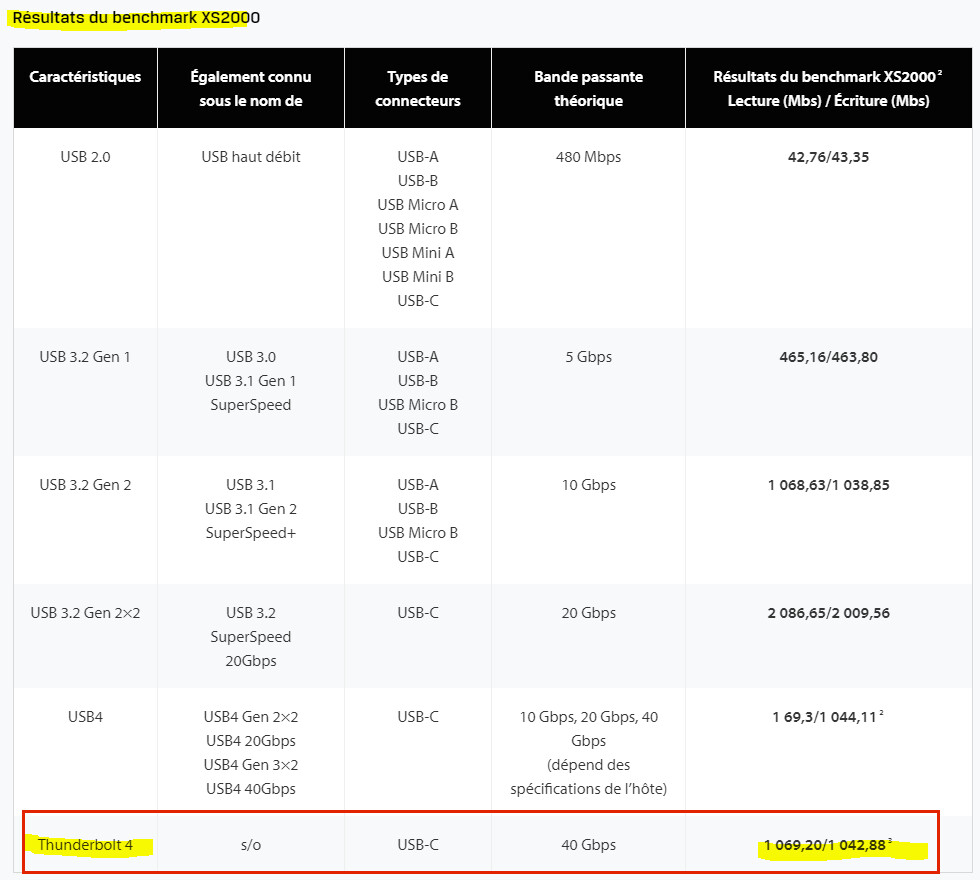The image size is (980, 880).
Task: Select the "42,76/43,35" benchmark result
Action: pos(828,157)
